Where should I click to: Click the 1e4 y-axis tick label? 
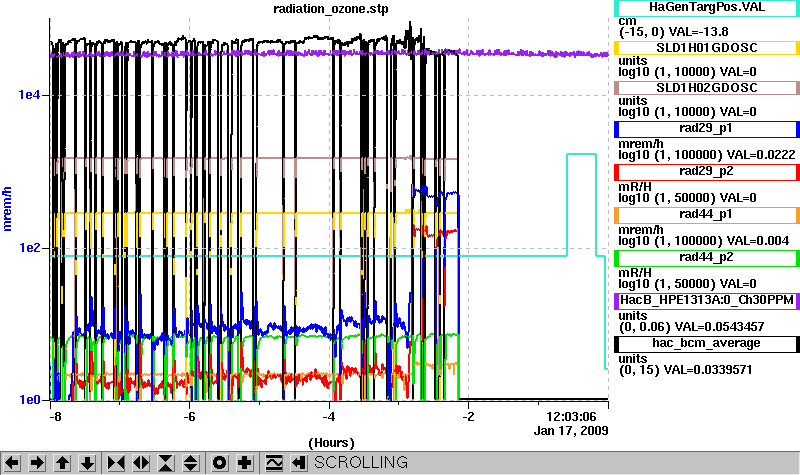(29, 95)
